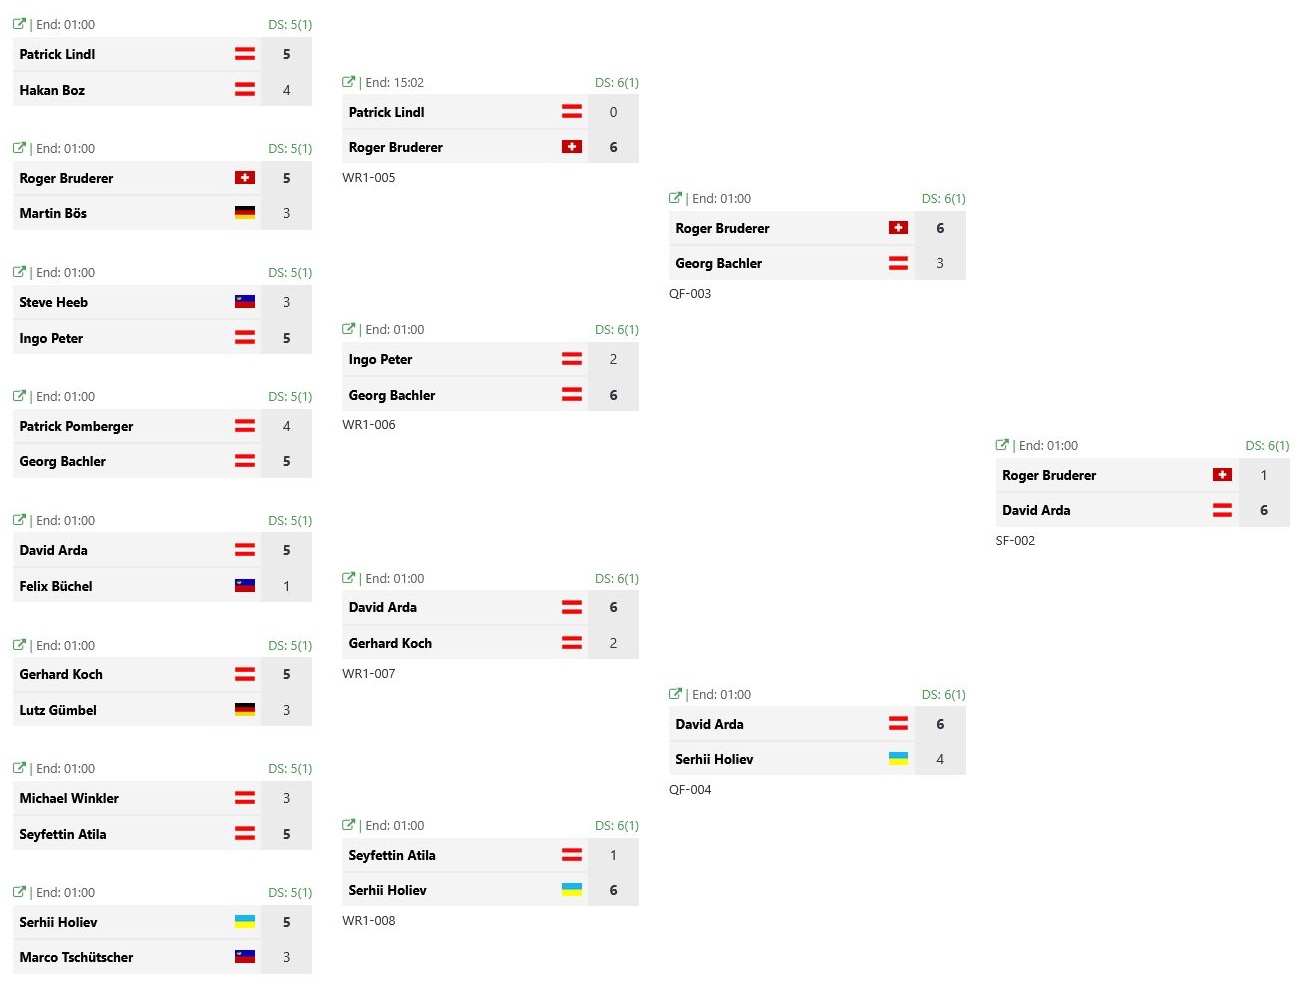The width and height of the screenshot is (1303, 985).
Task: Open external link icon for SF-002 match
Action: coord(1002,445)
